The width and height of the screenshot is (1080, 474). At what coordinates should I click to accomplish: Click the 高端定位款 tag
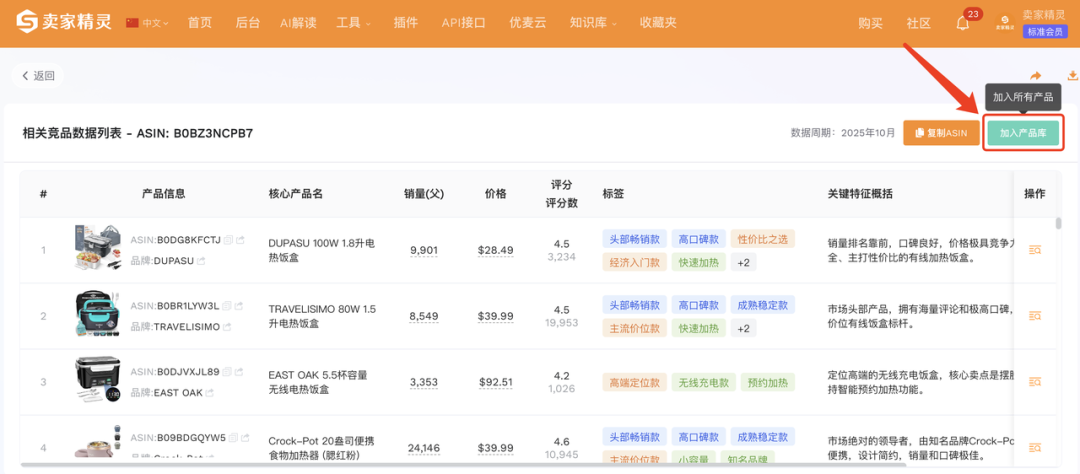click(634, 382)
